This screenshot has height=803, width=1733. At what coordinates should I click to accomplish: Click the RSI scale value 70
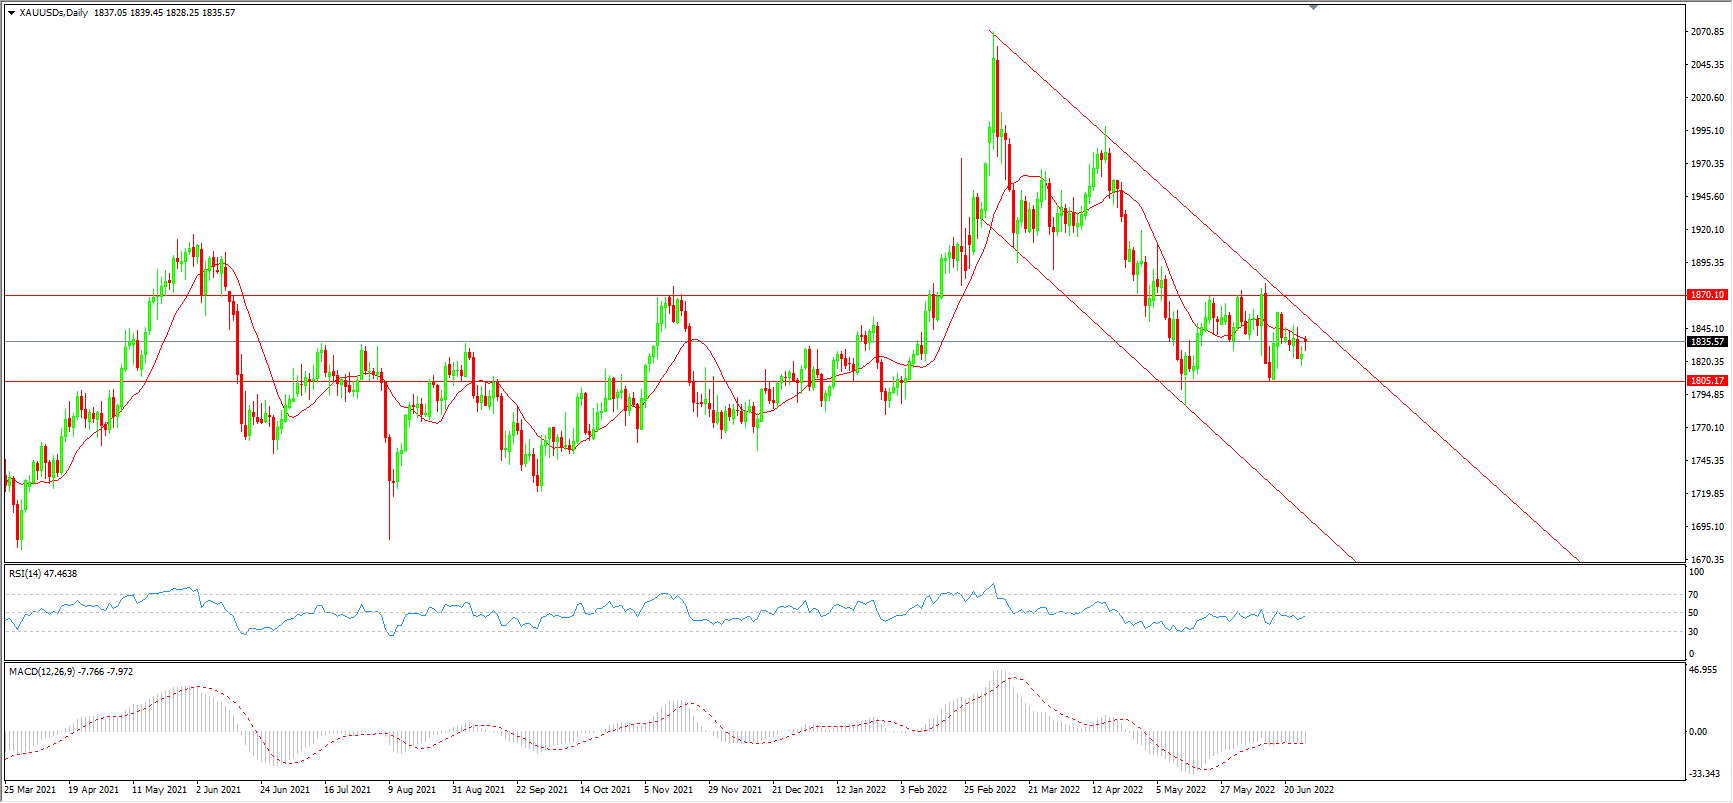[1693, 595]
